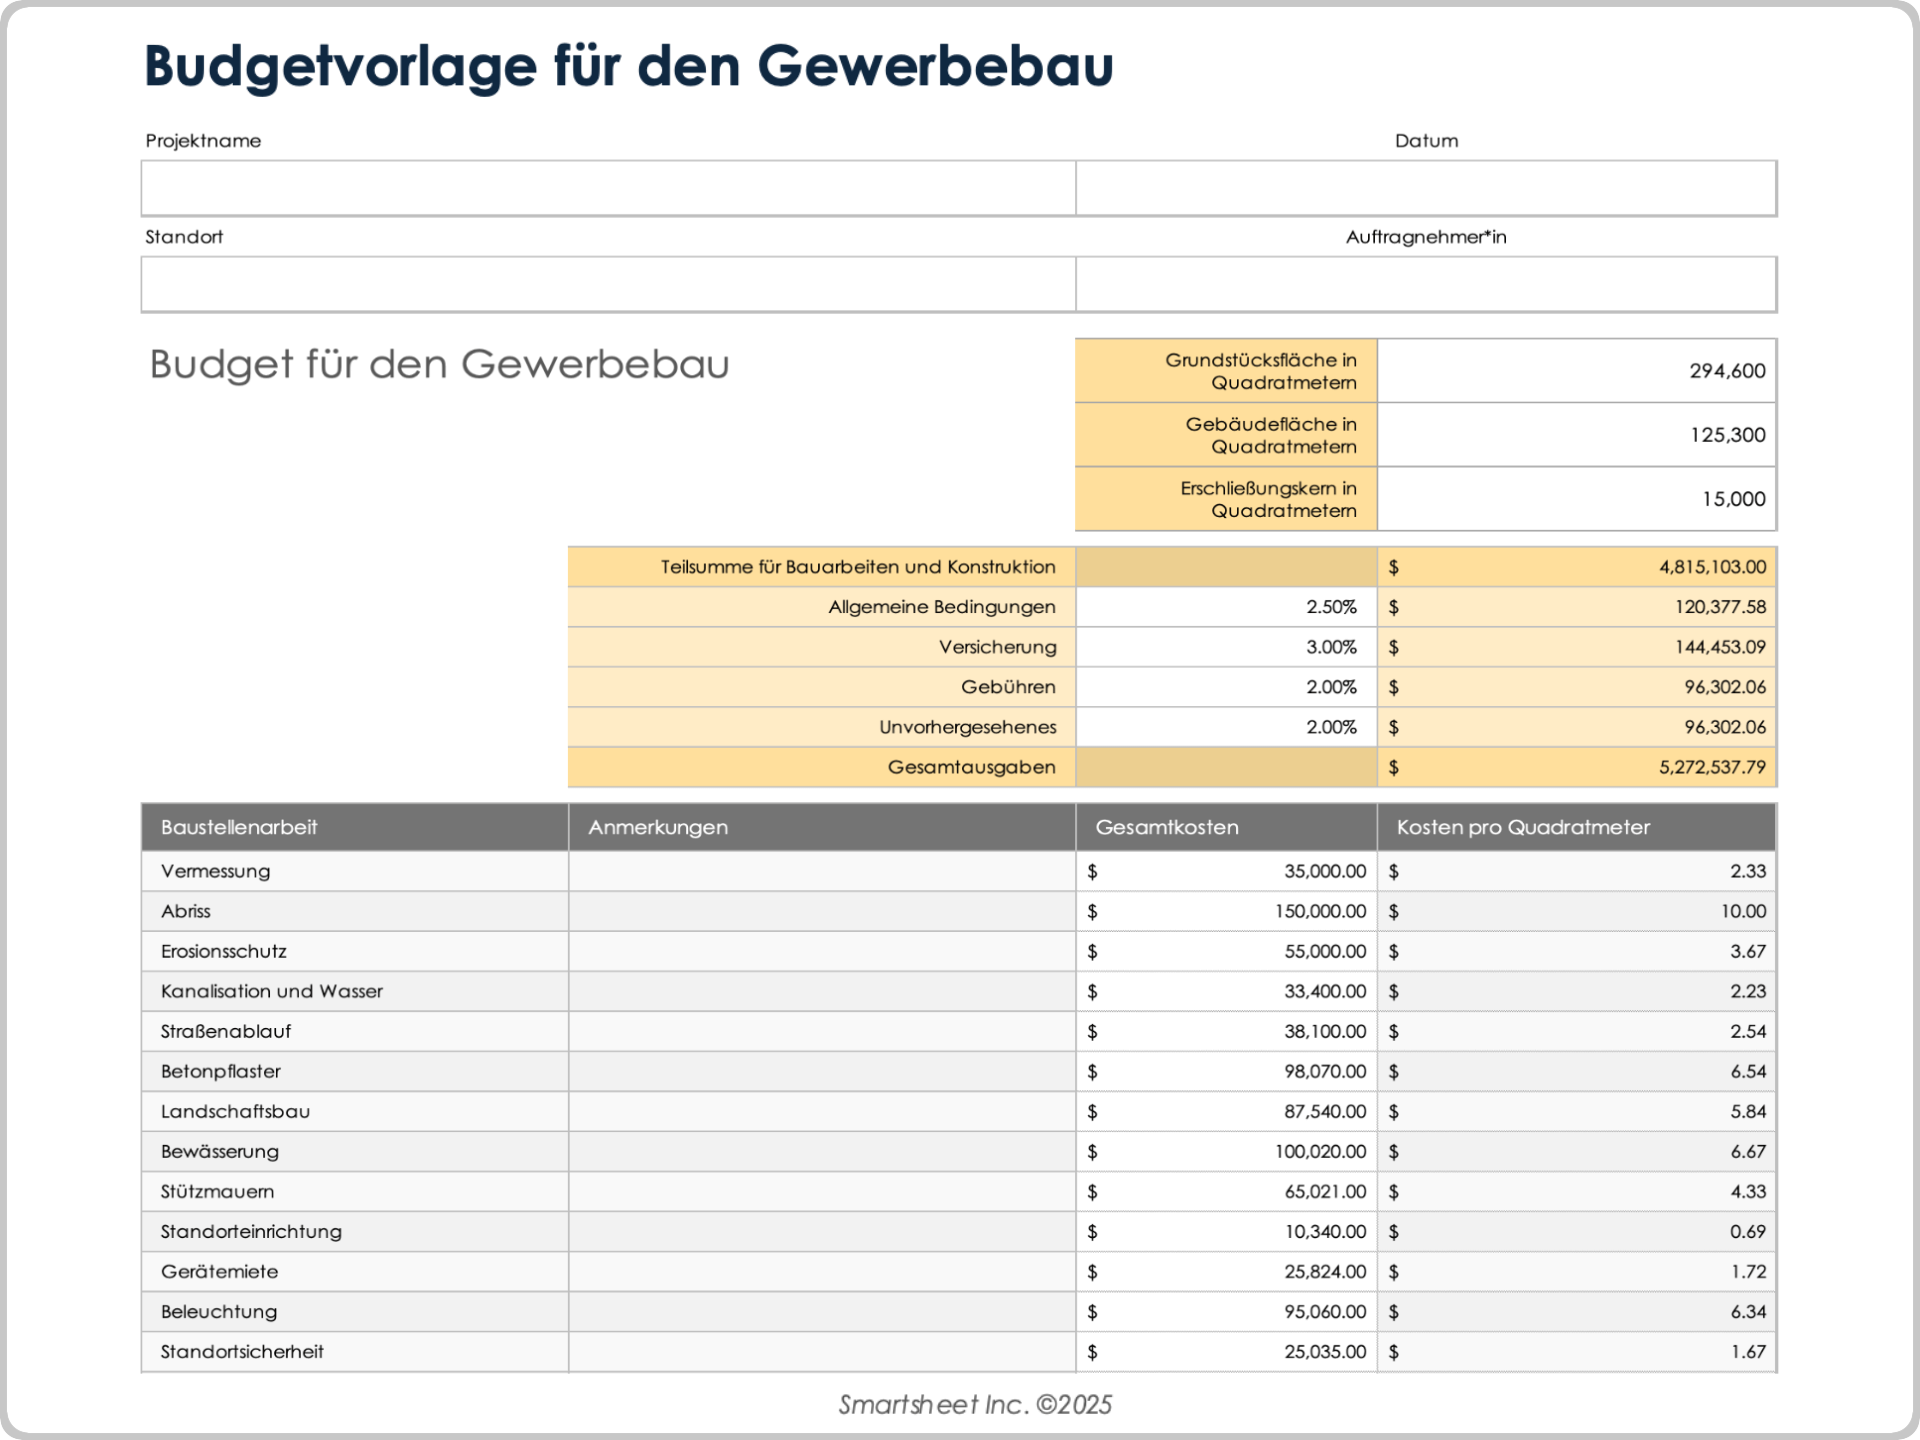This screenshot has width=1920, height=1440.
Task: Click the Anmerkungen column header
Action: pos(656,827)
